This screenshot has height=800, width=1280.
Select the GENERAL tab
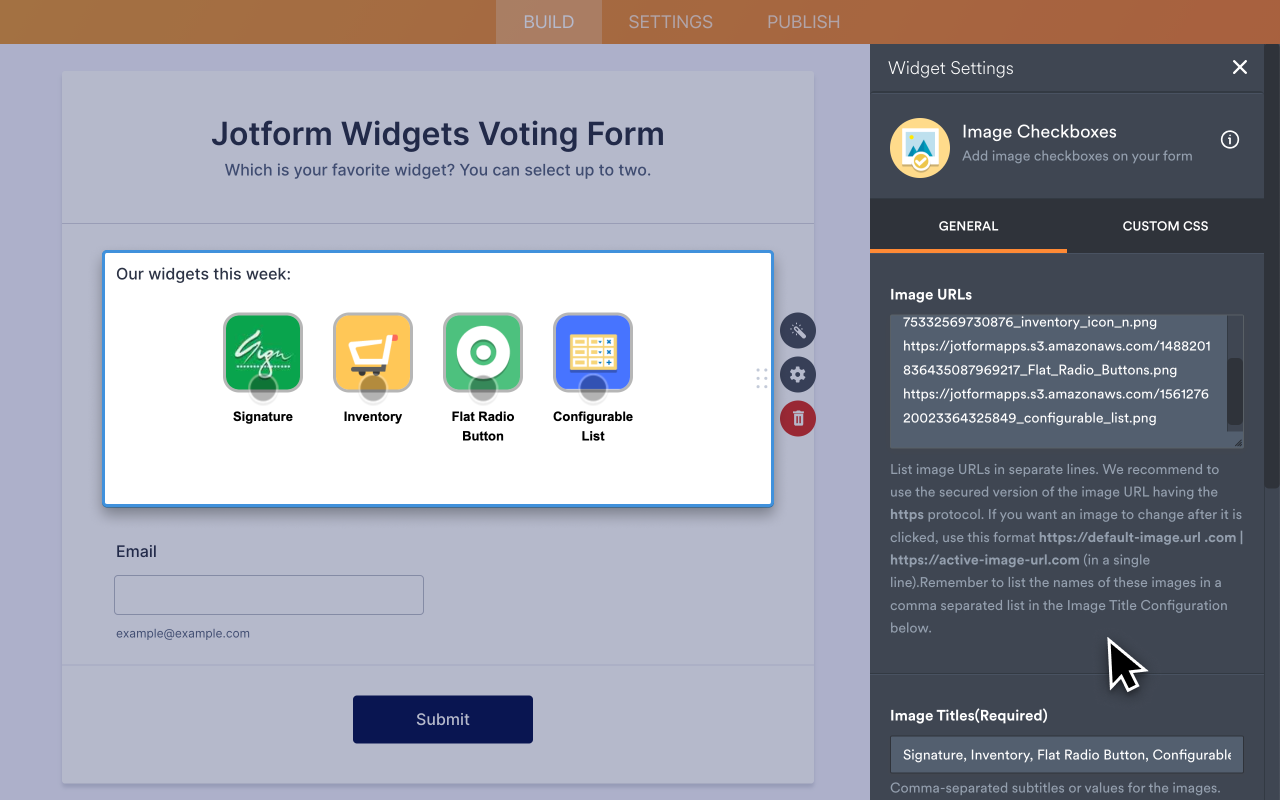coord(967,226)
